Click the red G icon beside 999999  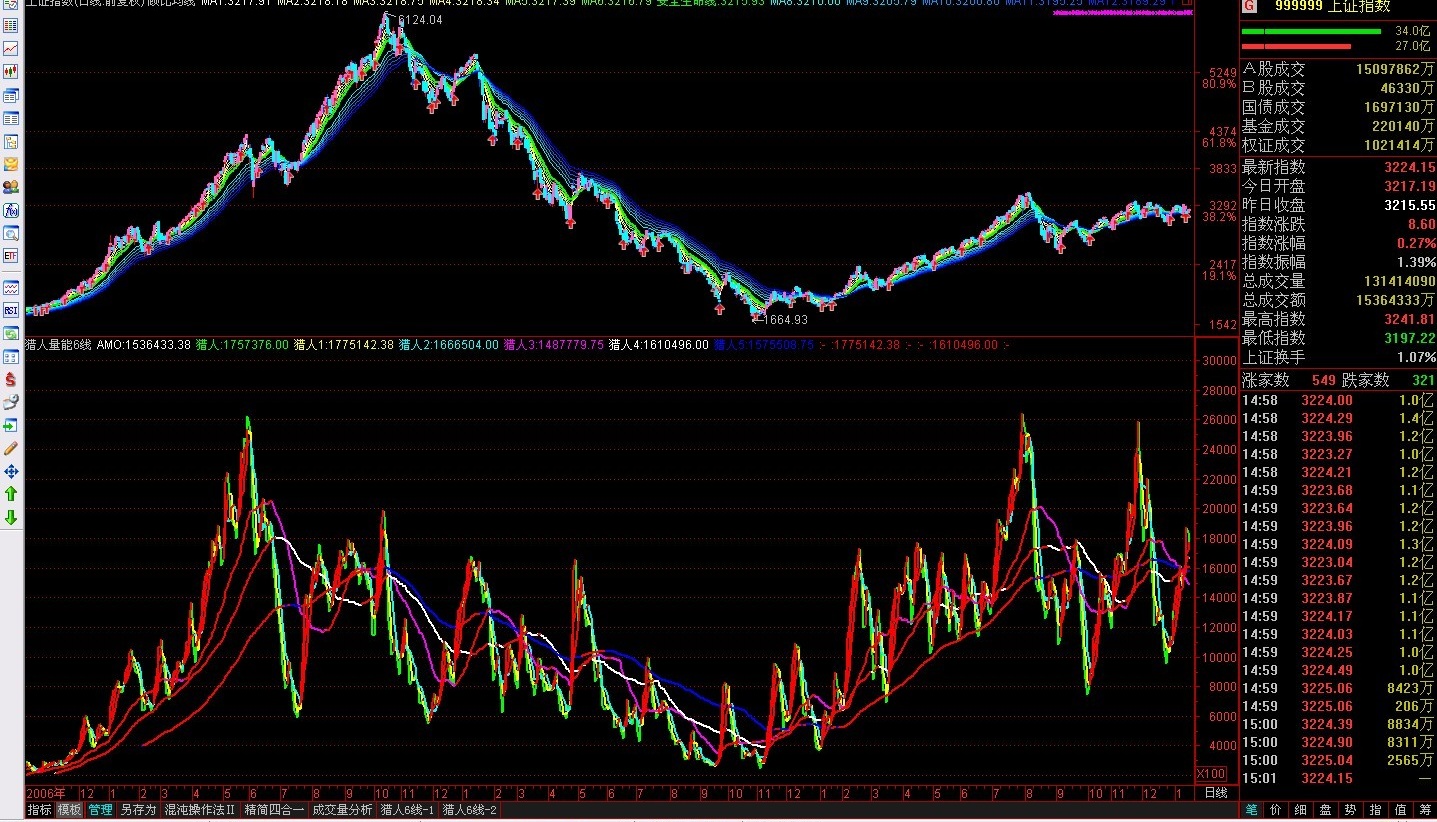1249,6
